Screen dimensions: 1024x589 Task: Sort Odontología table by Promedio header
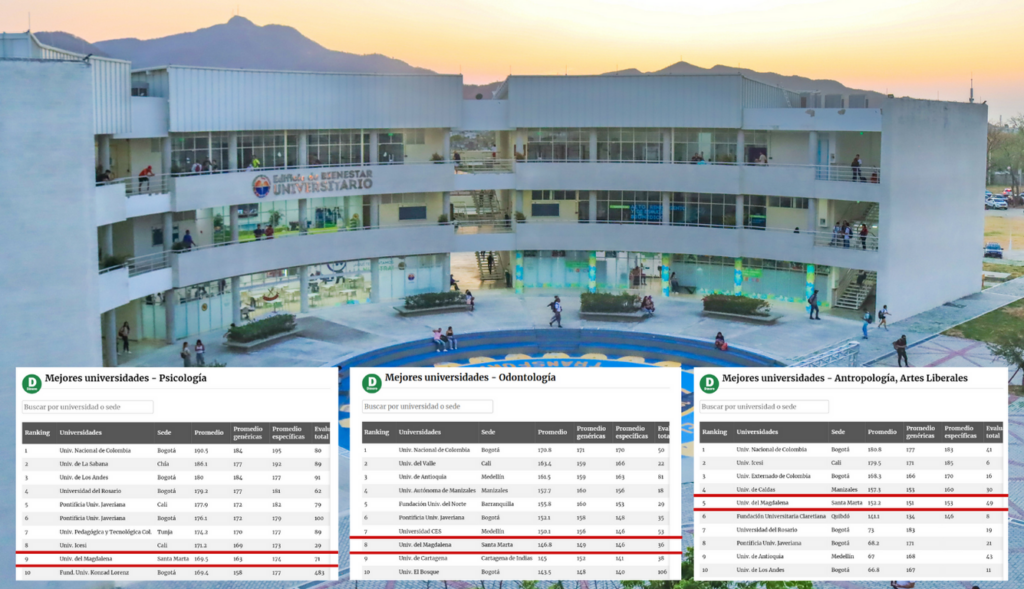552,432
